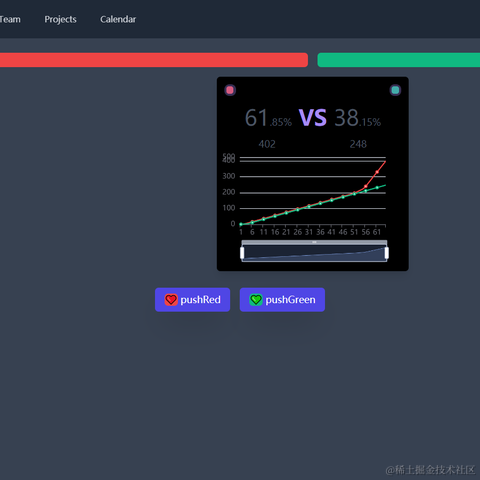
Task: Click the pushGreen button label
Action: (x=290, y=300)
